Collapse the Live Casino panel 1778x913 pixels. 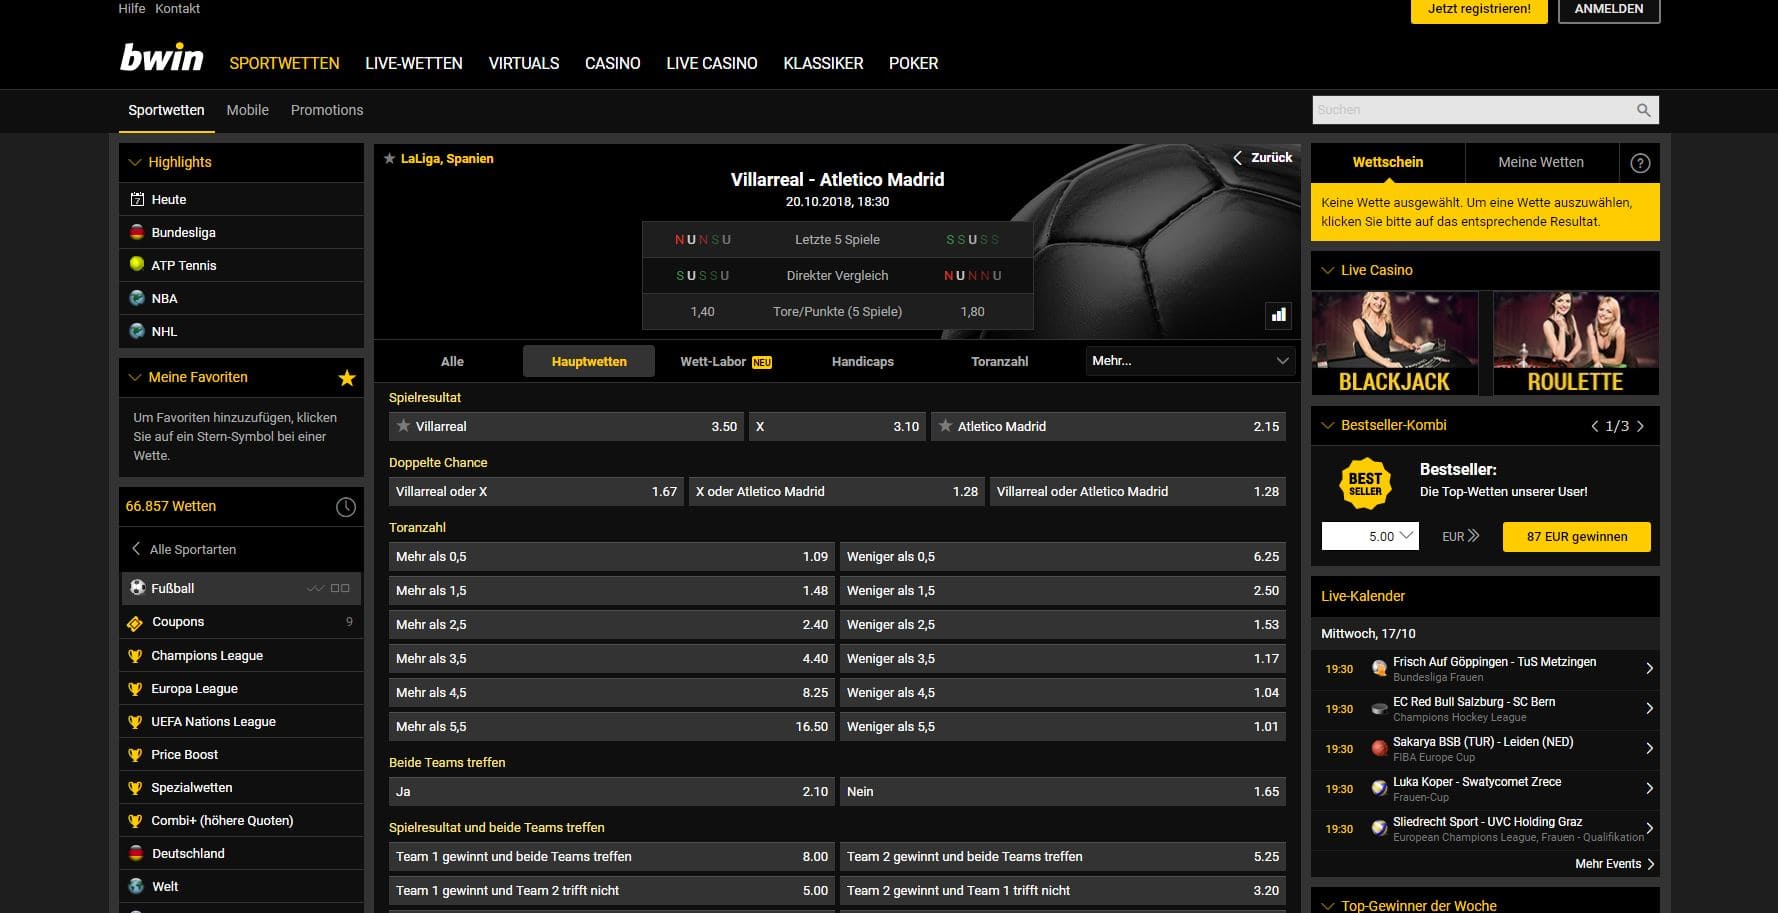coord(1327,270)
